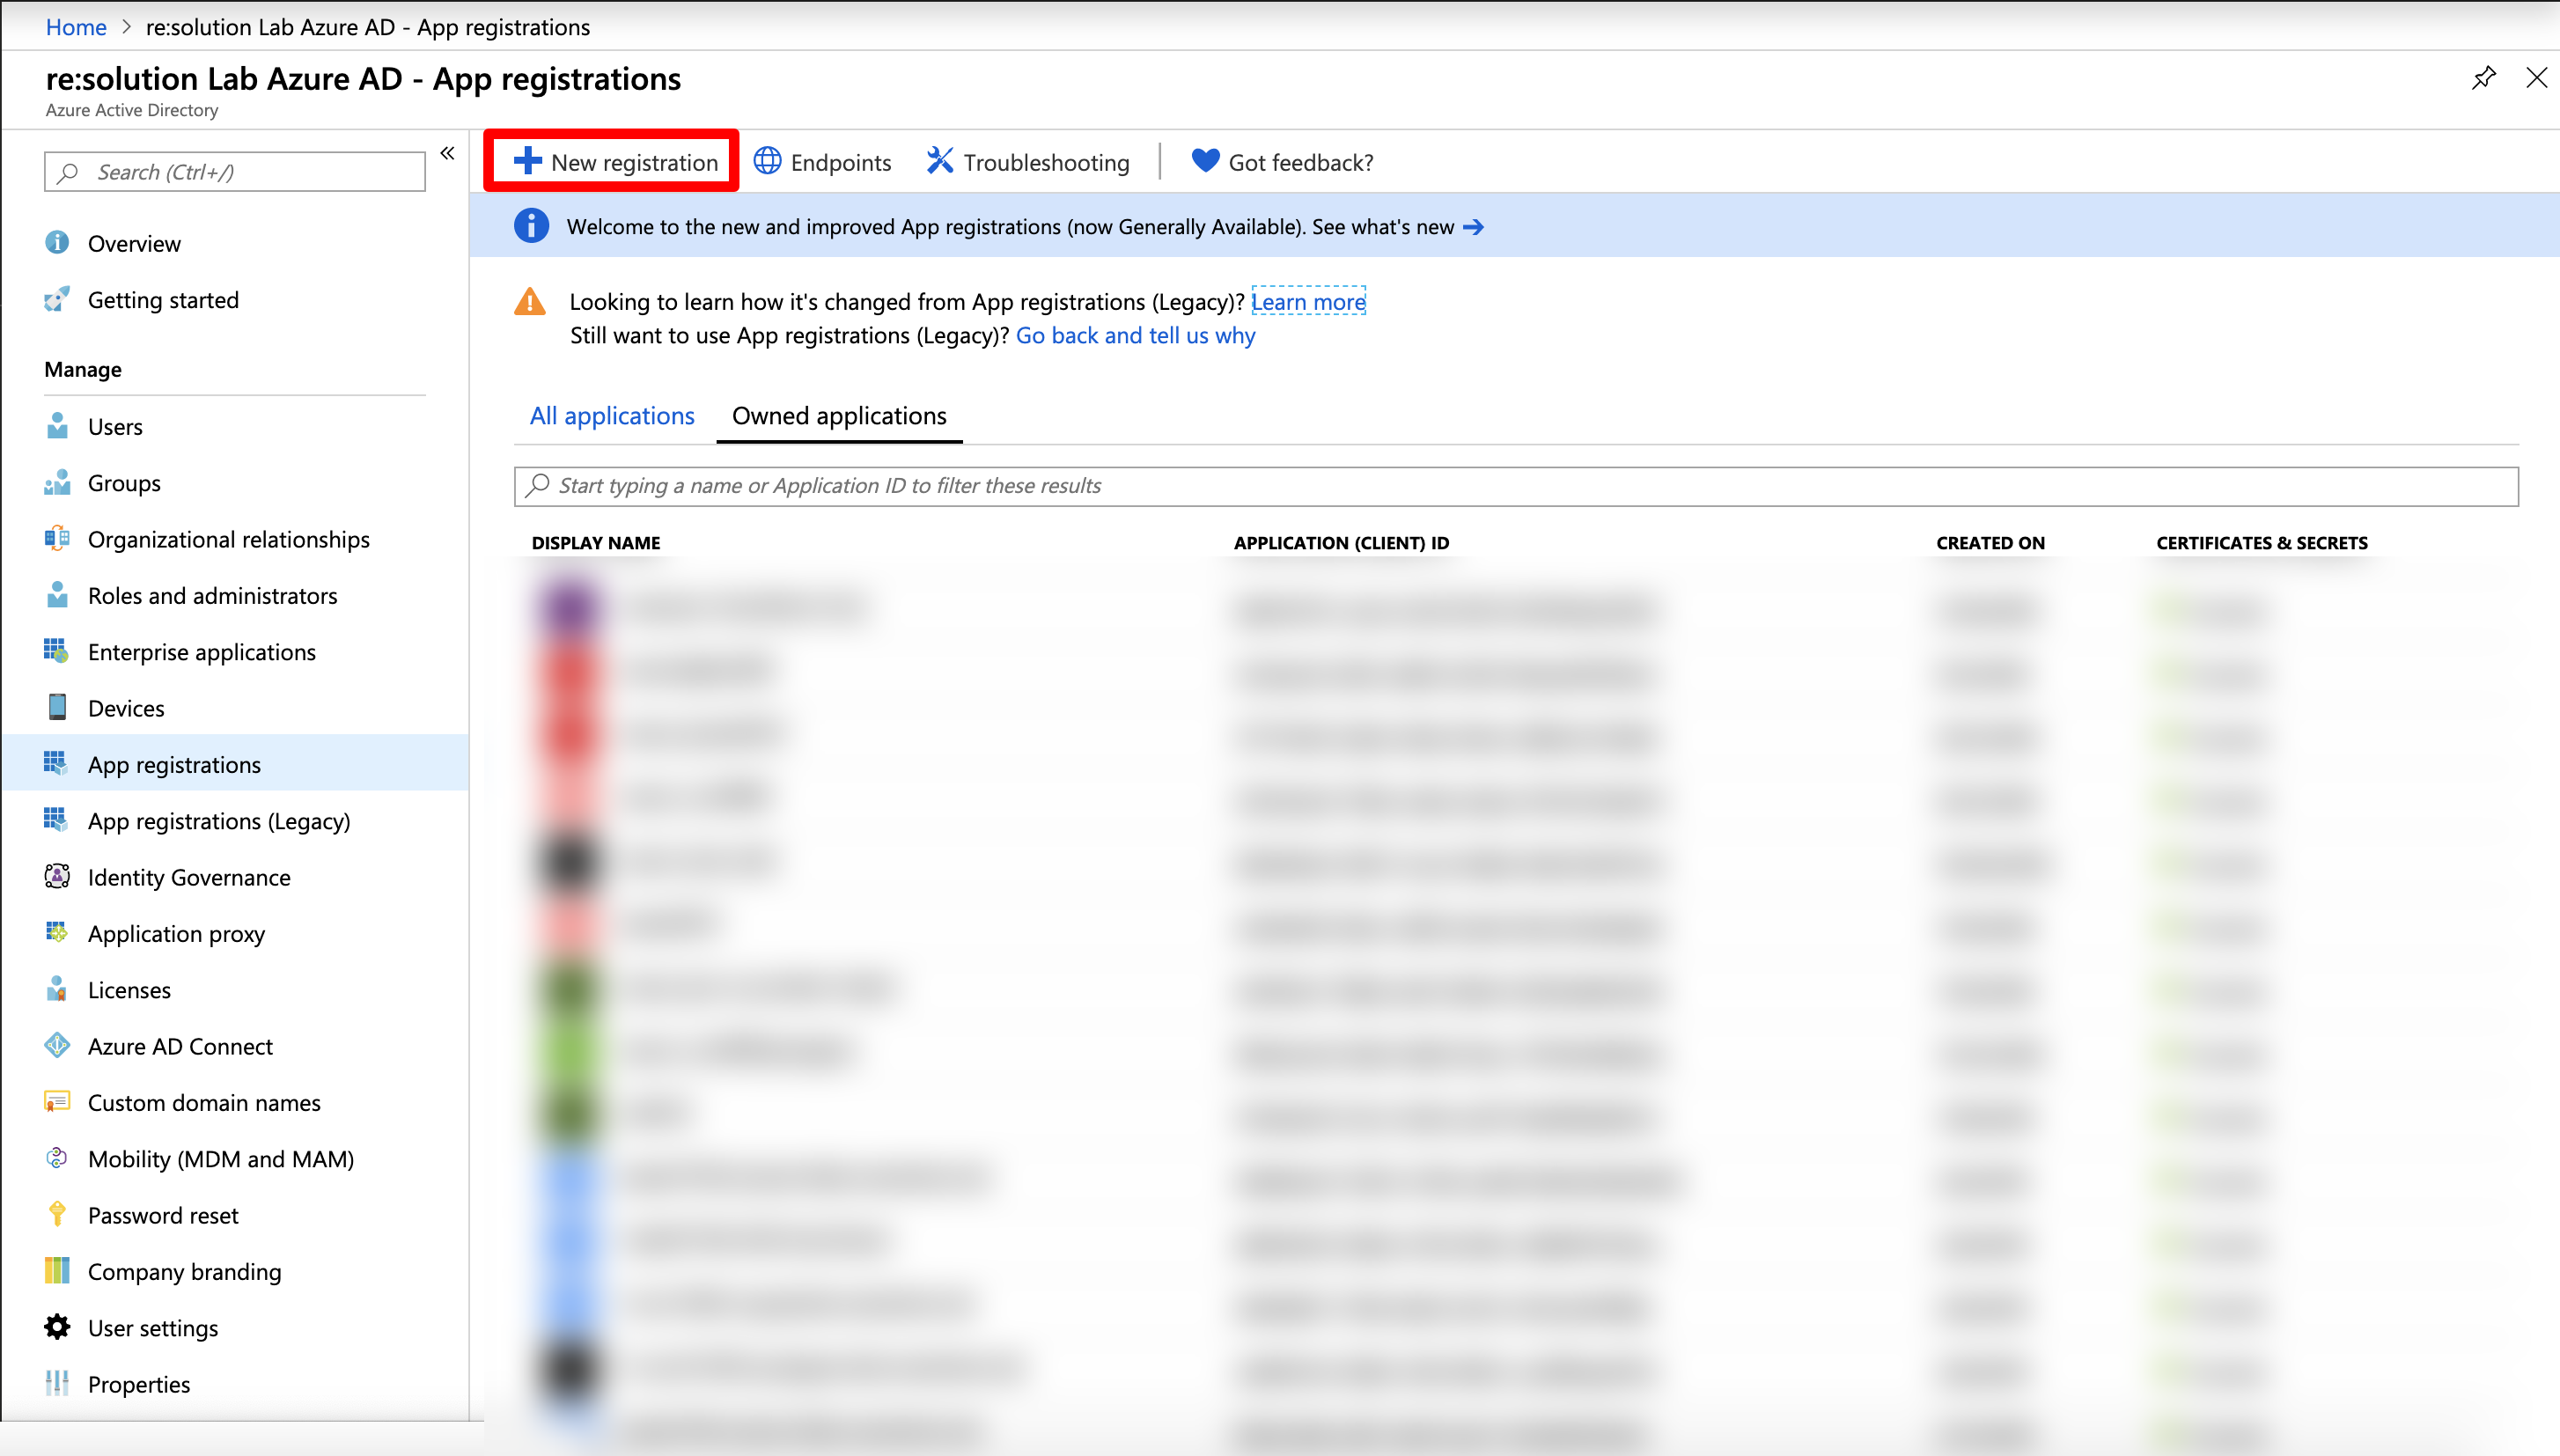Click the application name filter field

[x=1516, y=486]
